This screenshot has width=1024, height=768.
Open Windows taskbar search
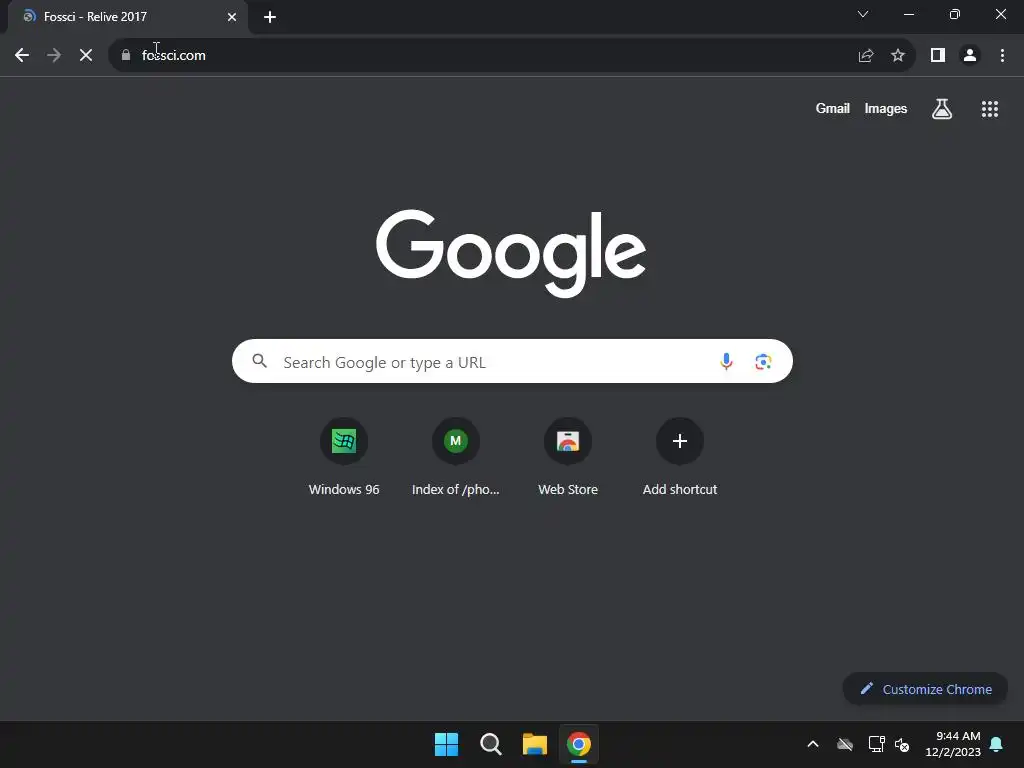pyautogui.click(x=490, y=744)
